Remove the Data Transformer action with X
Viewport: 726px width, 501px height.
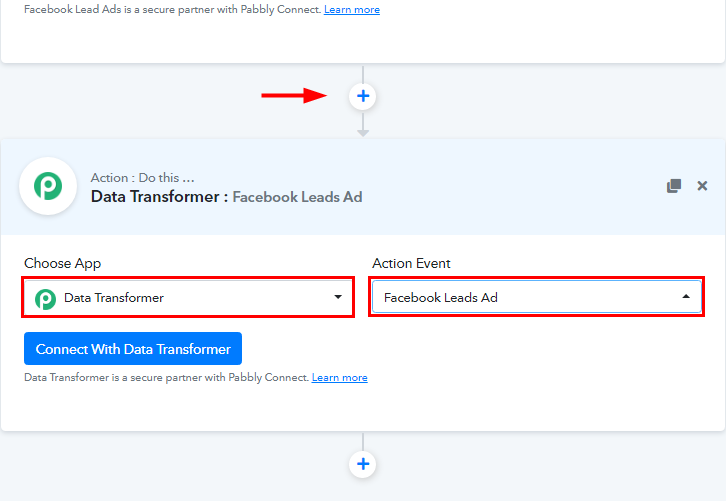tap(702, 186)
